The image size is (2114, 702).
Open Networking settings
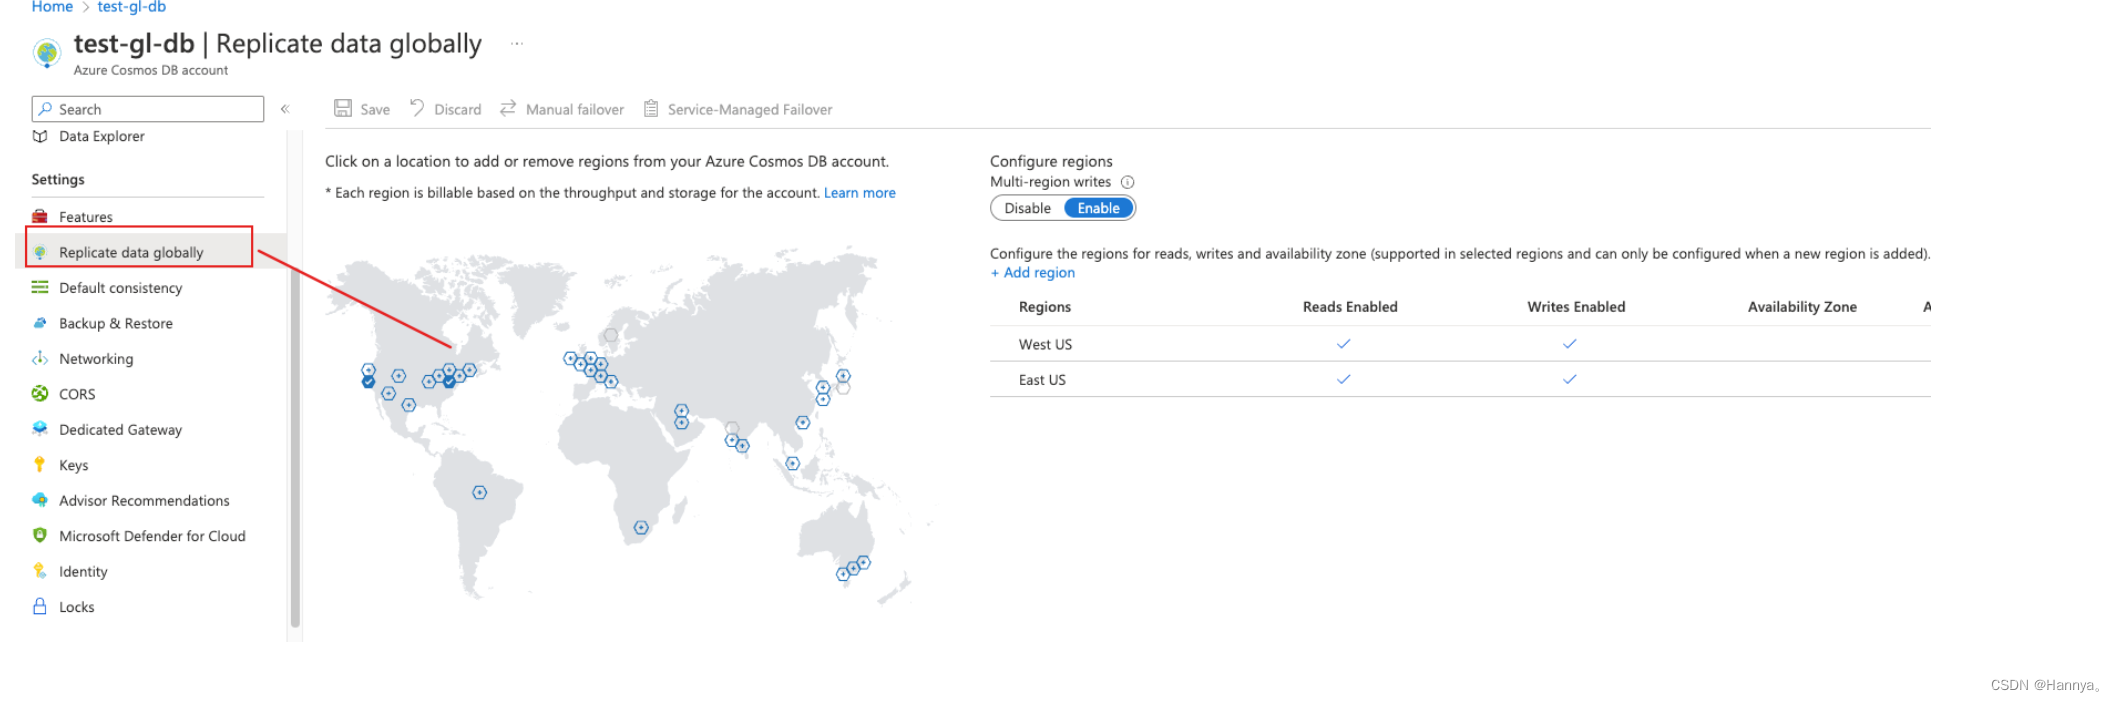pyautogui.click(x=96, y=359)
